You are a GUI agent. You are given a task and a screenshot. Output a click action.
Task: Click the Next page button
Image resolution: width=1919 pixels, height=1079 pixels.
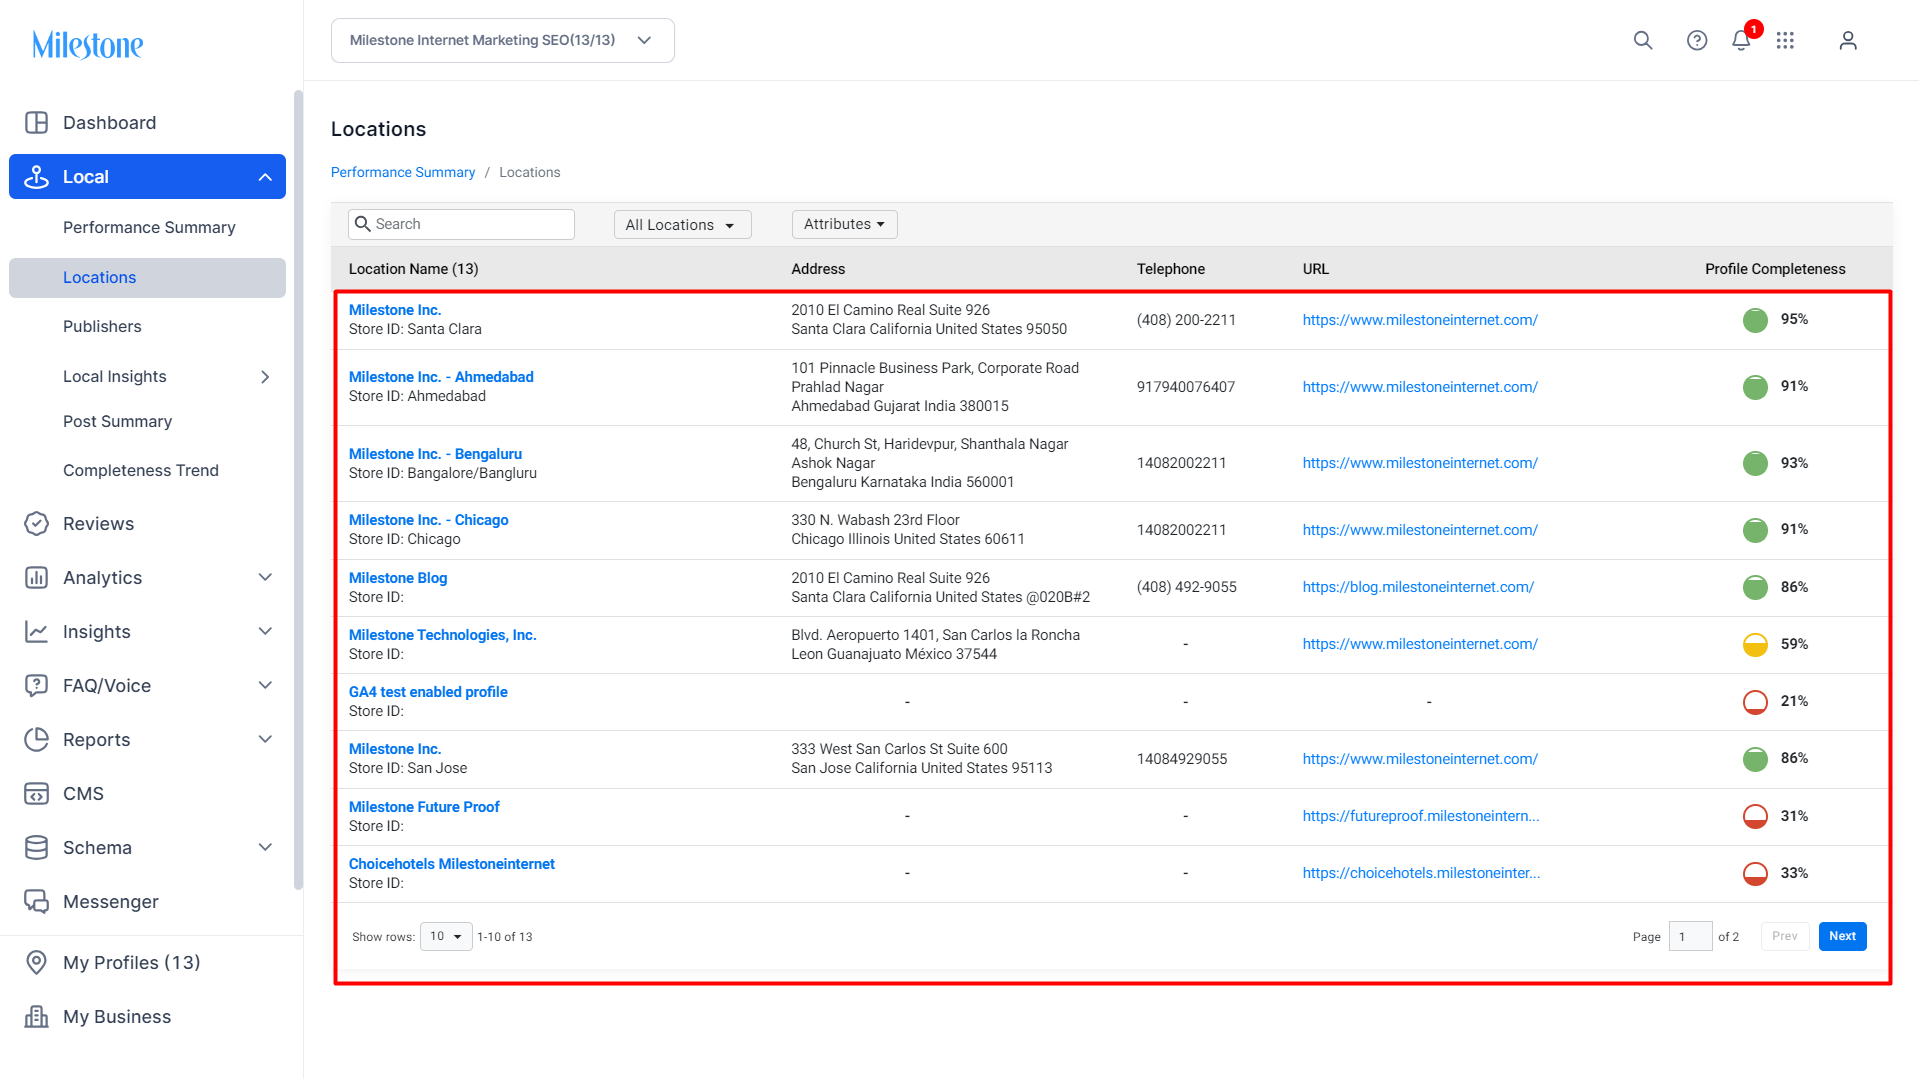point(1842,937)
